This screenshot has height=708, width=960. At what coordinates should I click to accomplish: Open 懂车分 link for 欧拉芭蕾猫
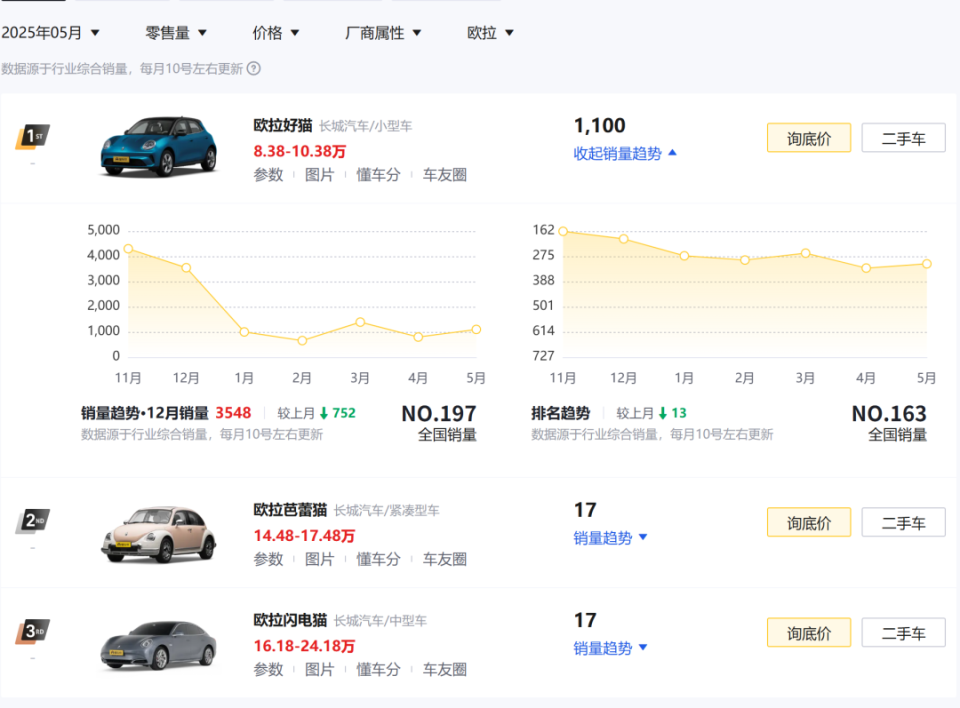click(378, 560)
